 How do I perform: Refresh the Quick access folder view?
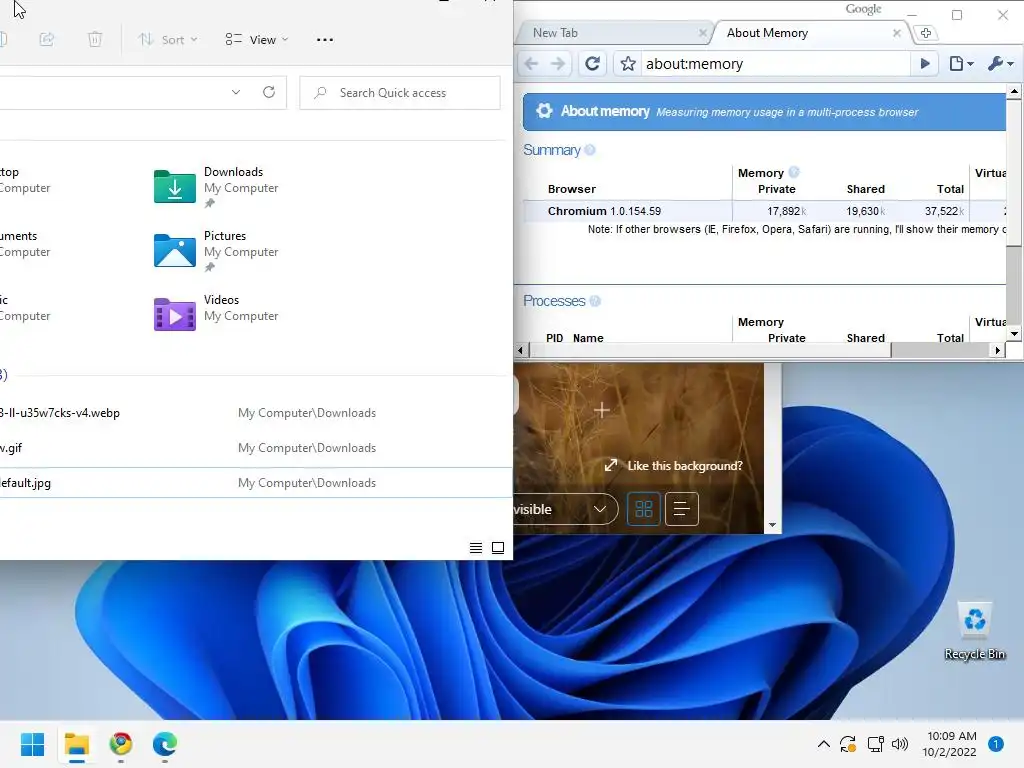(269, 92)
